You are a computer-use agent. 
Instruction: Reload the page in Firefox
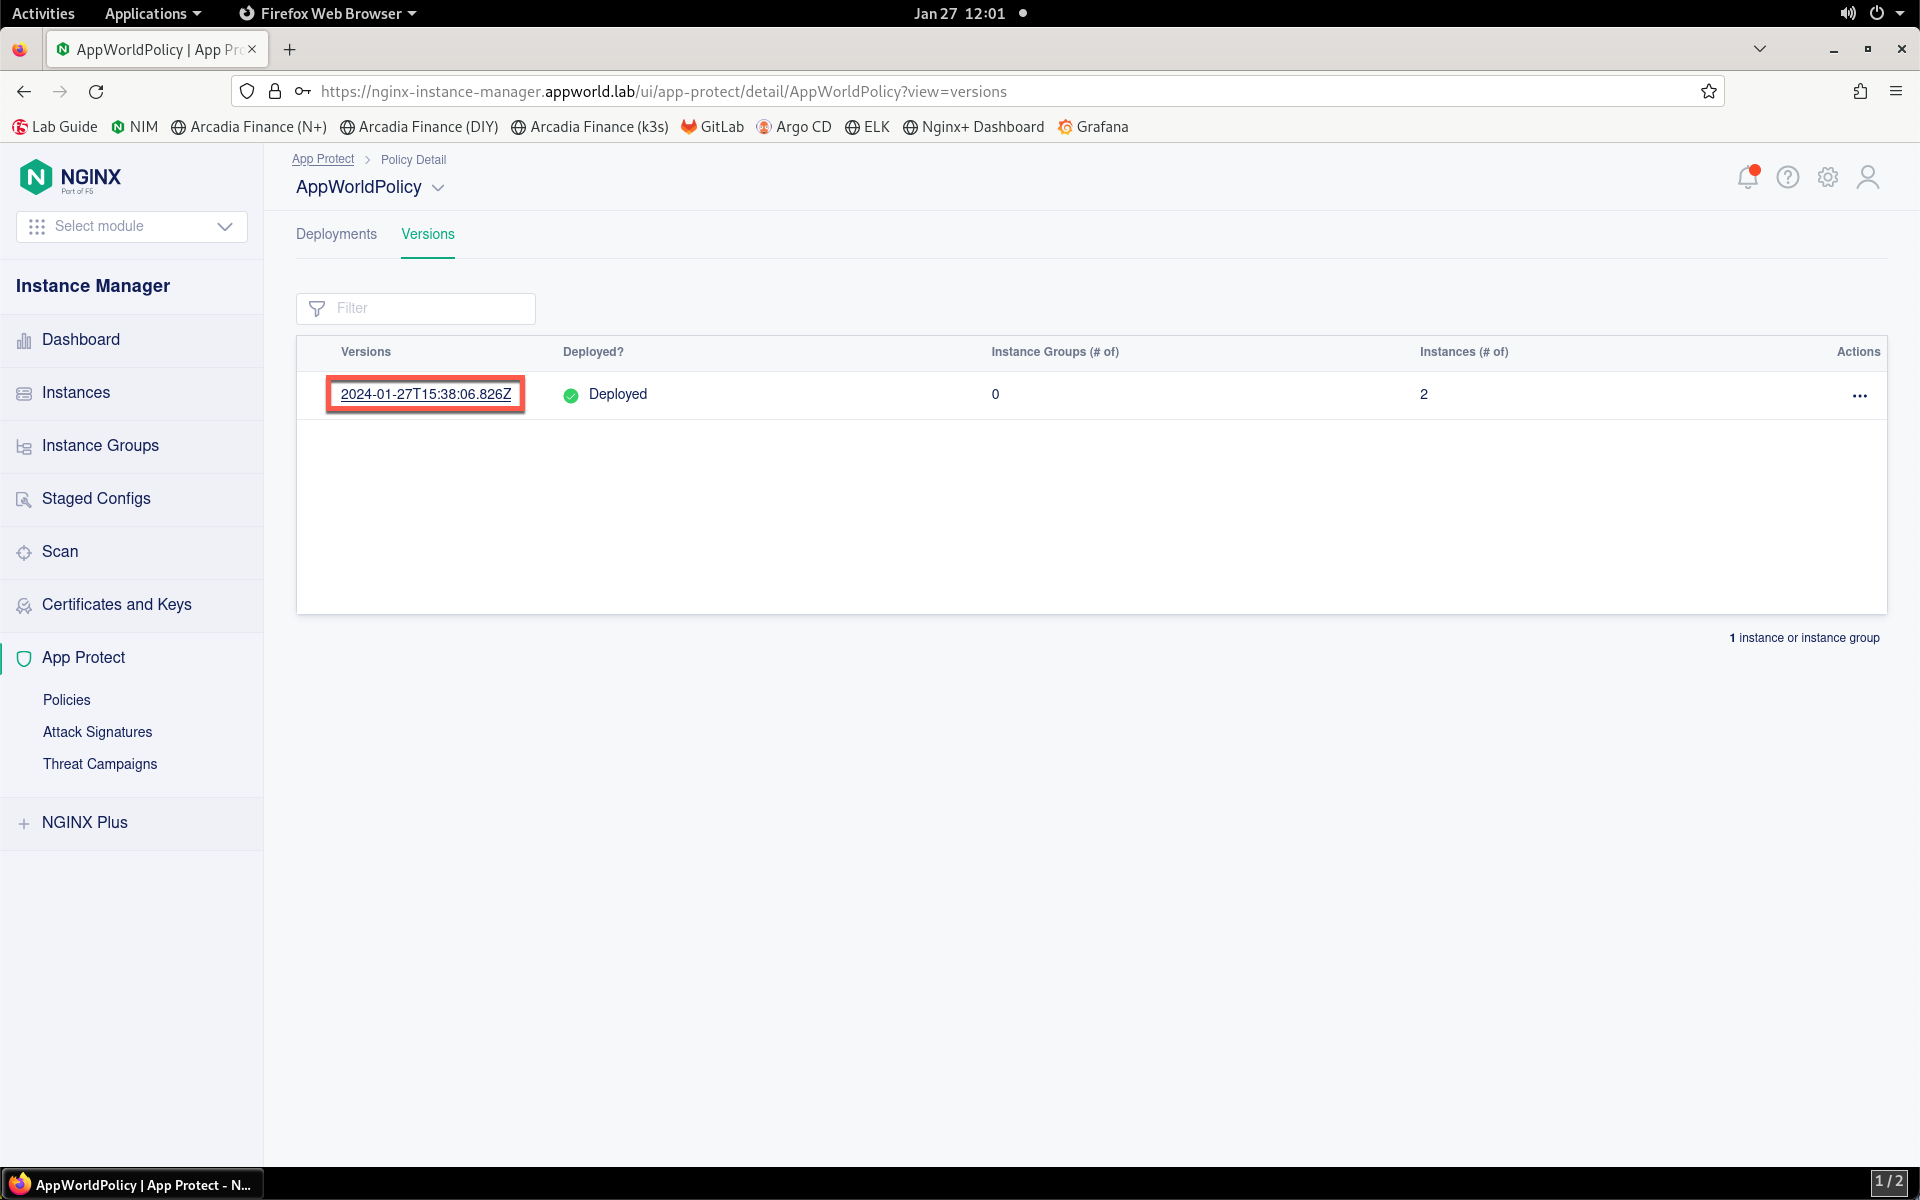click(96, 91)
